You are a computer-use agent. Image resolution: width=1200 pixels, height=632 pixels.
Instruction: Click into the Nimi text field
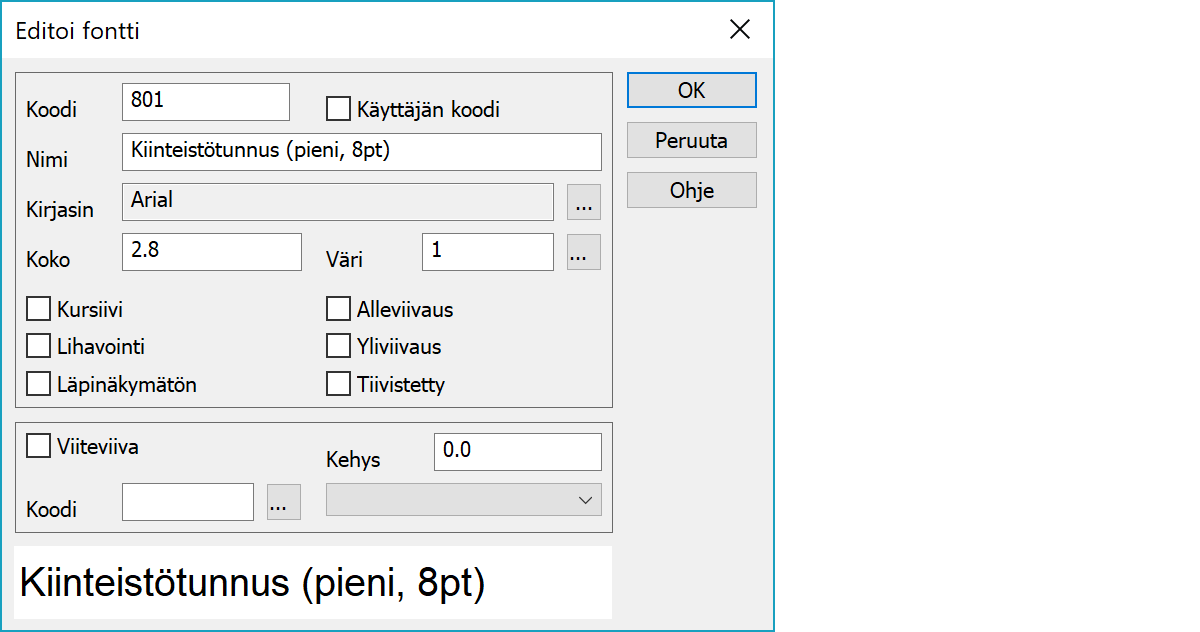pos(361,152)
